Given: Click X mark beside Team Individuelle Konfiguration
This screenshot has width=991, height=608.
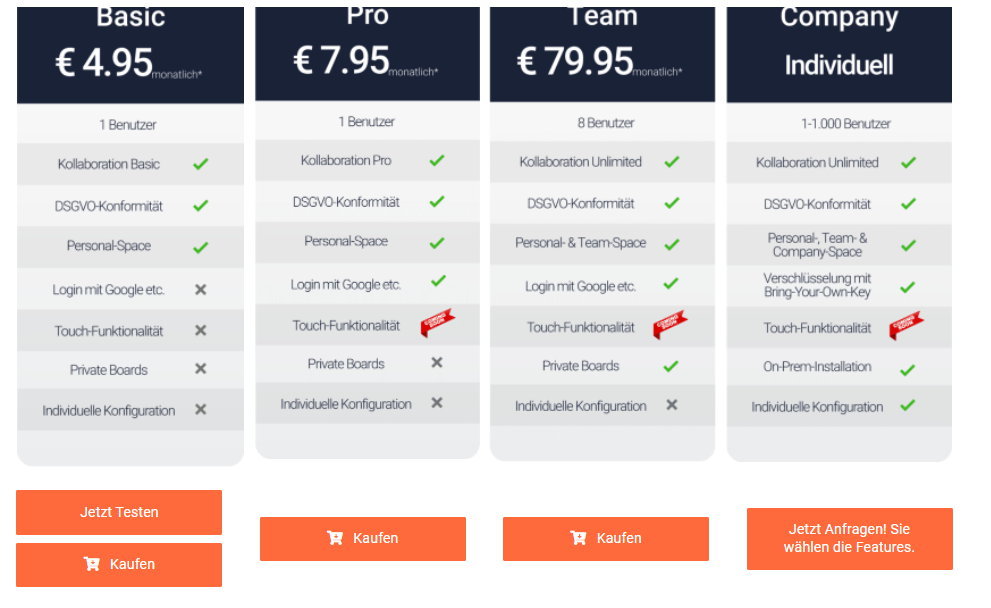Looking at the screenshot, I should click(x=672, y=404).
